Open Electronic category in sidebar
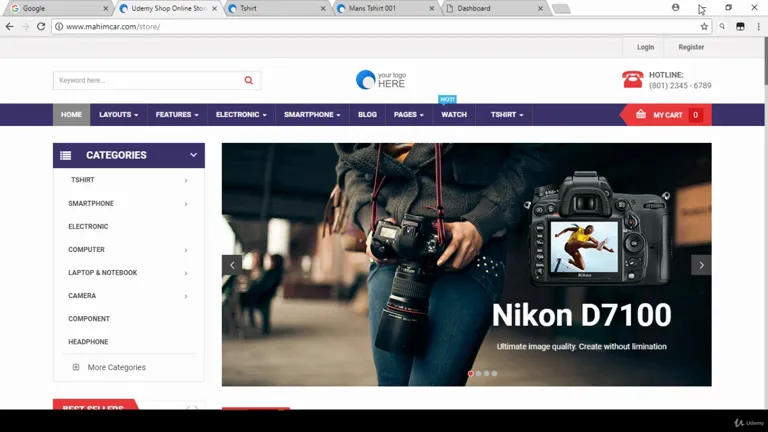 88,226
